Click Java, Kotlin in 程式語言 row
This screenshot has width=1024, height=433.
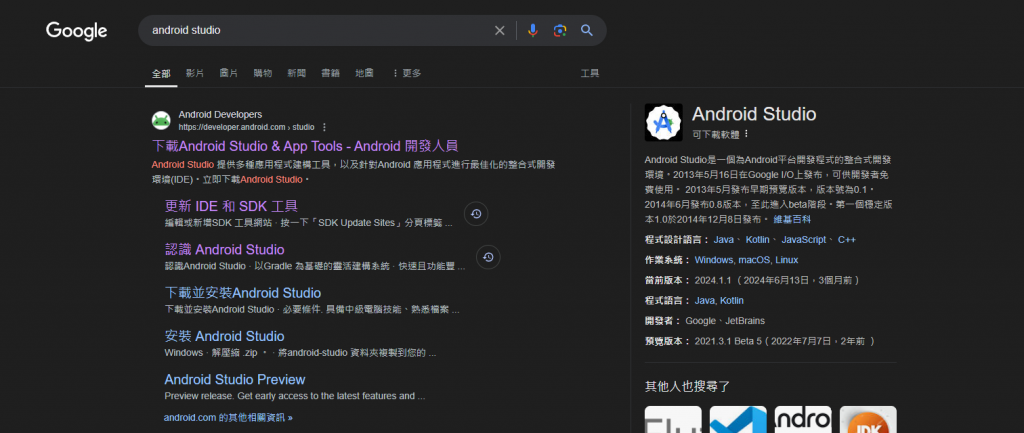coord(719,300)
